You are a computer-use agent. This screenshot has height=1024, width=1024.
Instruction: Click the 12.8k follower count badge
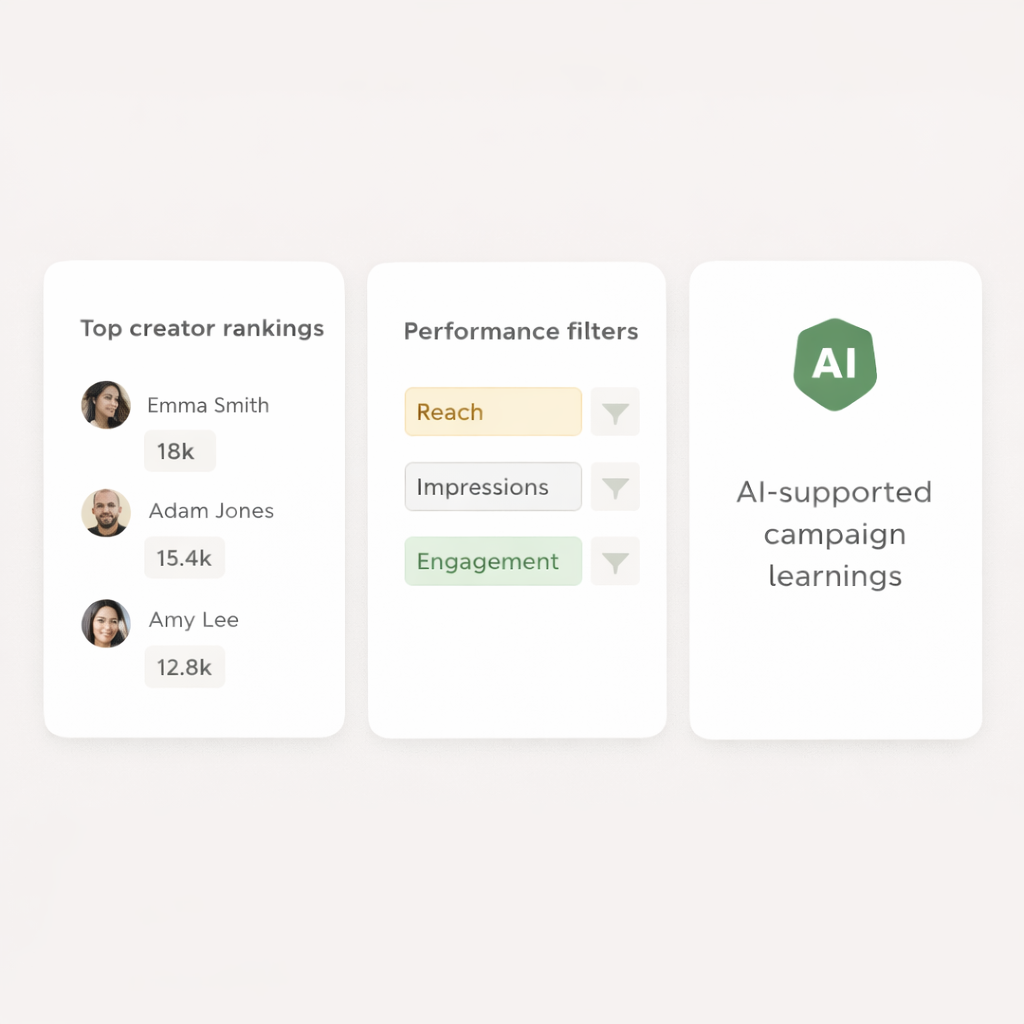click(x=184, y=667)
